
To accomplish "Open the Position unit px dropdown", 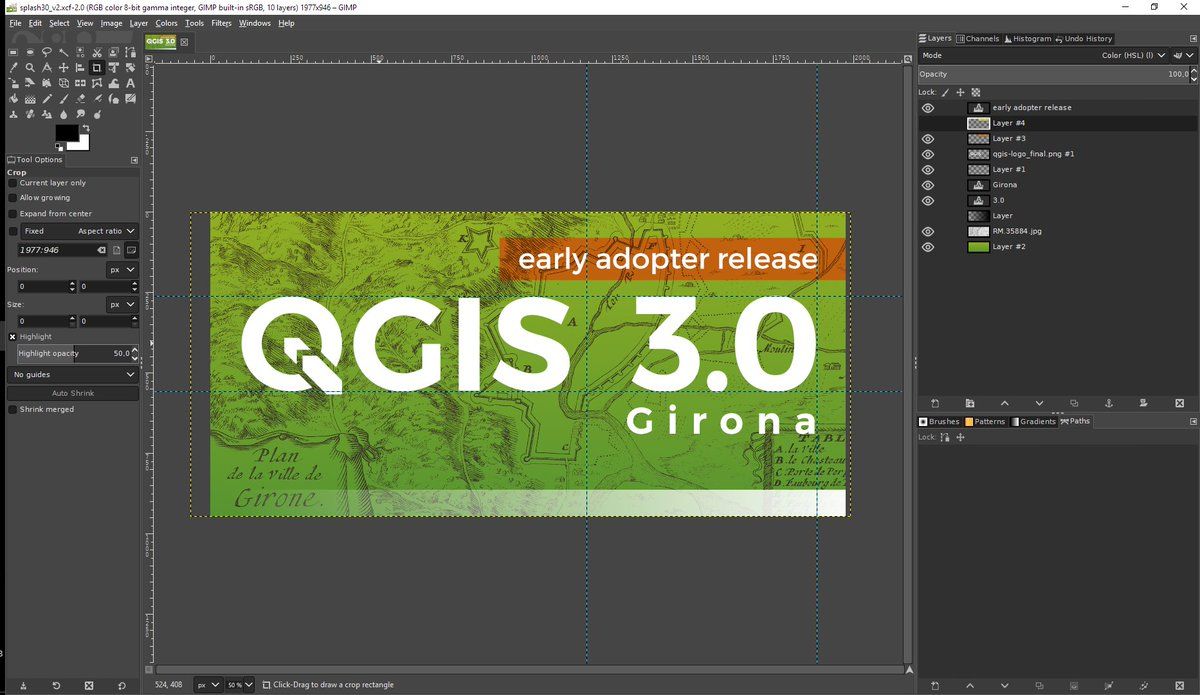I will [x=122, y=270].
